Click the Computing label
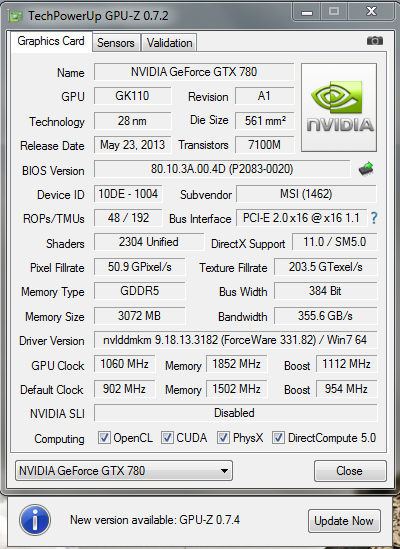This screenshot has height=549, width=400. (x=59, y=439)
